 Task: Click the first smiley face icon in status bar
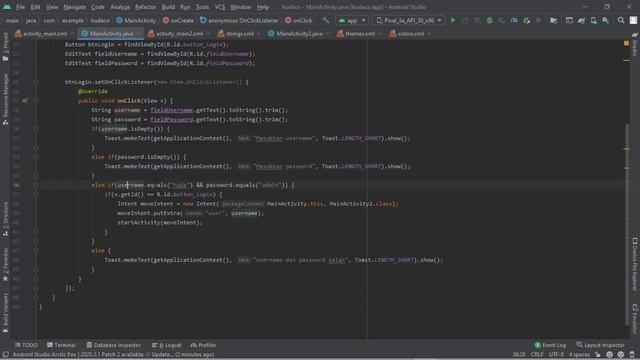609,355
